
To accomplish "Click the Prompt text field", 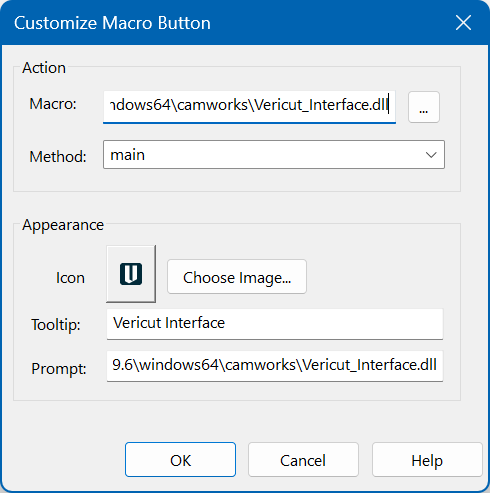I will [275, 366].
